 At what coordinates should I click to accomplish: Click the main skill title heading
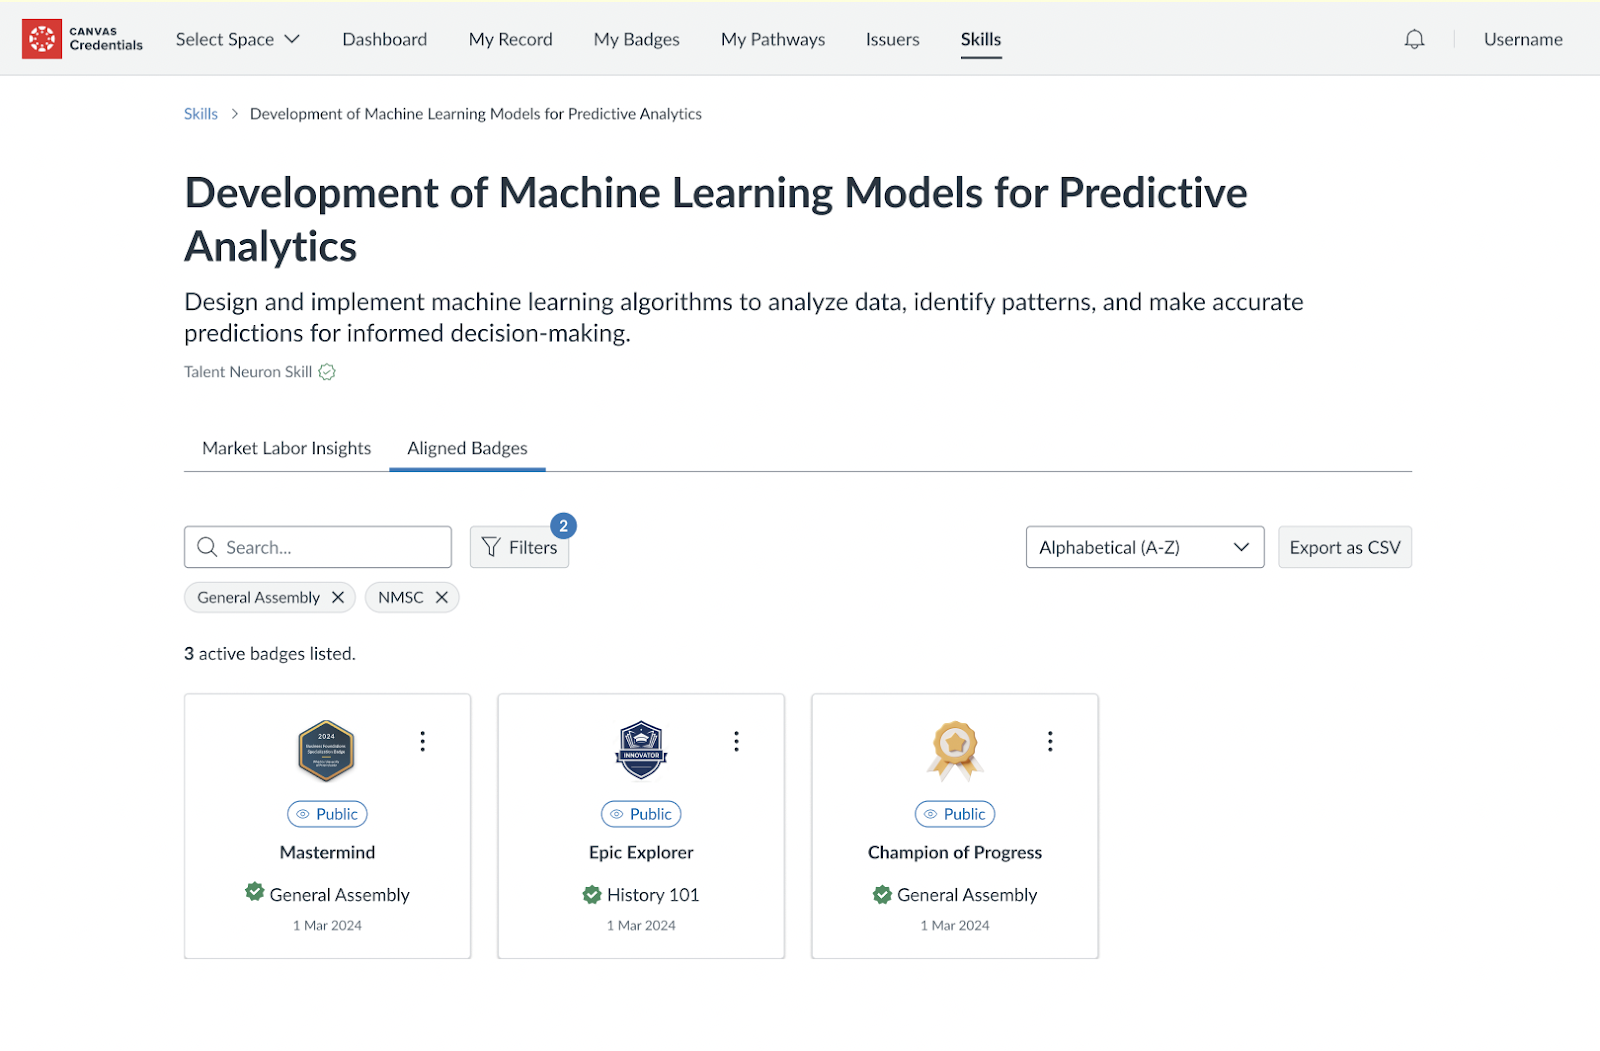(x=716, y=220)
